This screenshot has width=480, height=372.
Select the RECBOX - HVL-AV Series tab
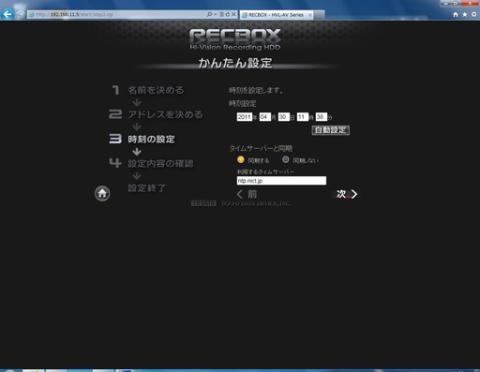(275, 15)
